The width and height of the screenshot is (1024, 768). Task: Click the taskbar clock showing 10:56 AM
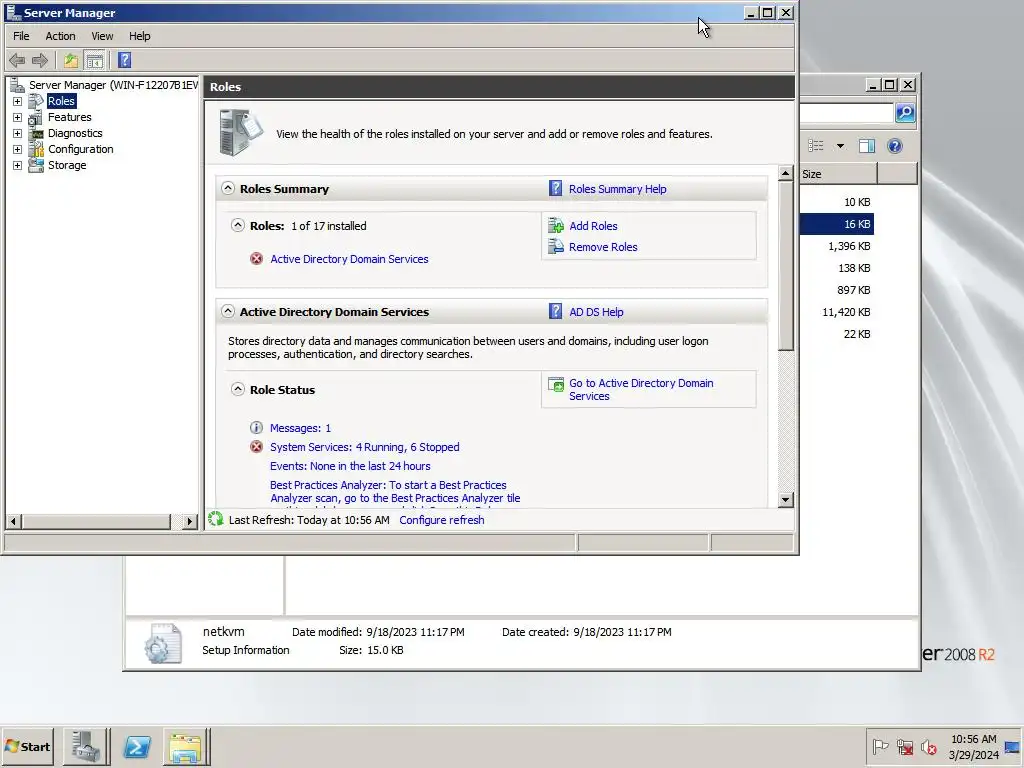tap(973, 746)
